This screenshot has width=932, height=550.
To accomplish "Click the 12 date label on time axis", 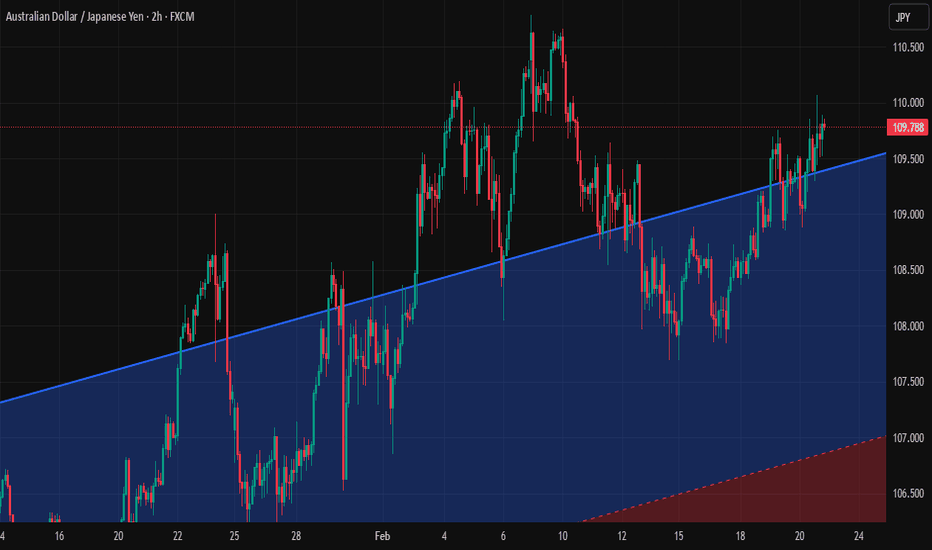I will (x=620, y=536).
